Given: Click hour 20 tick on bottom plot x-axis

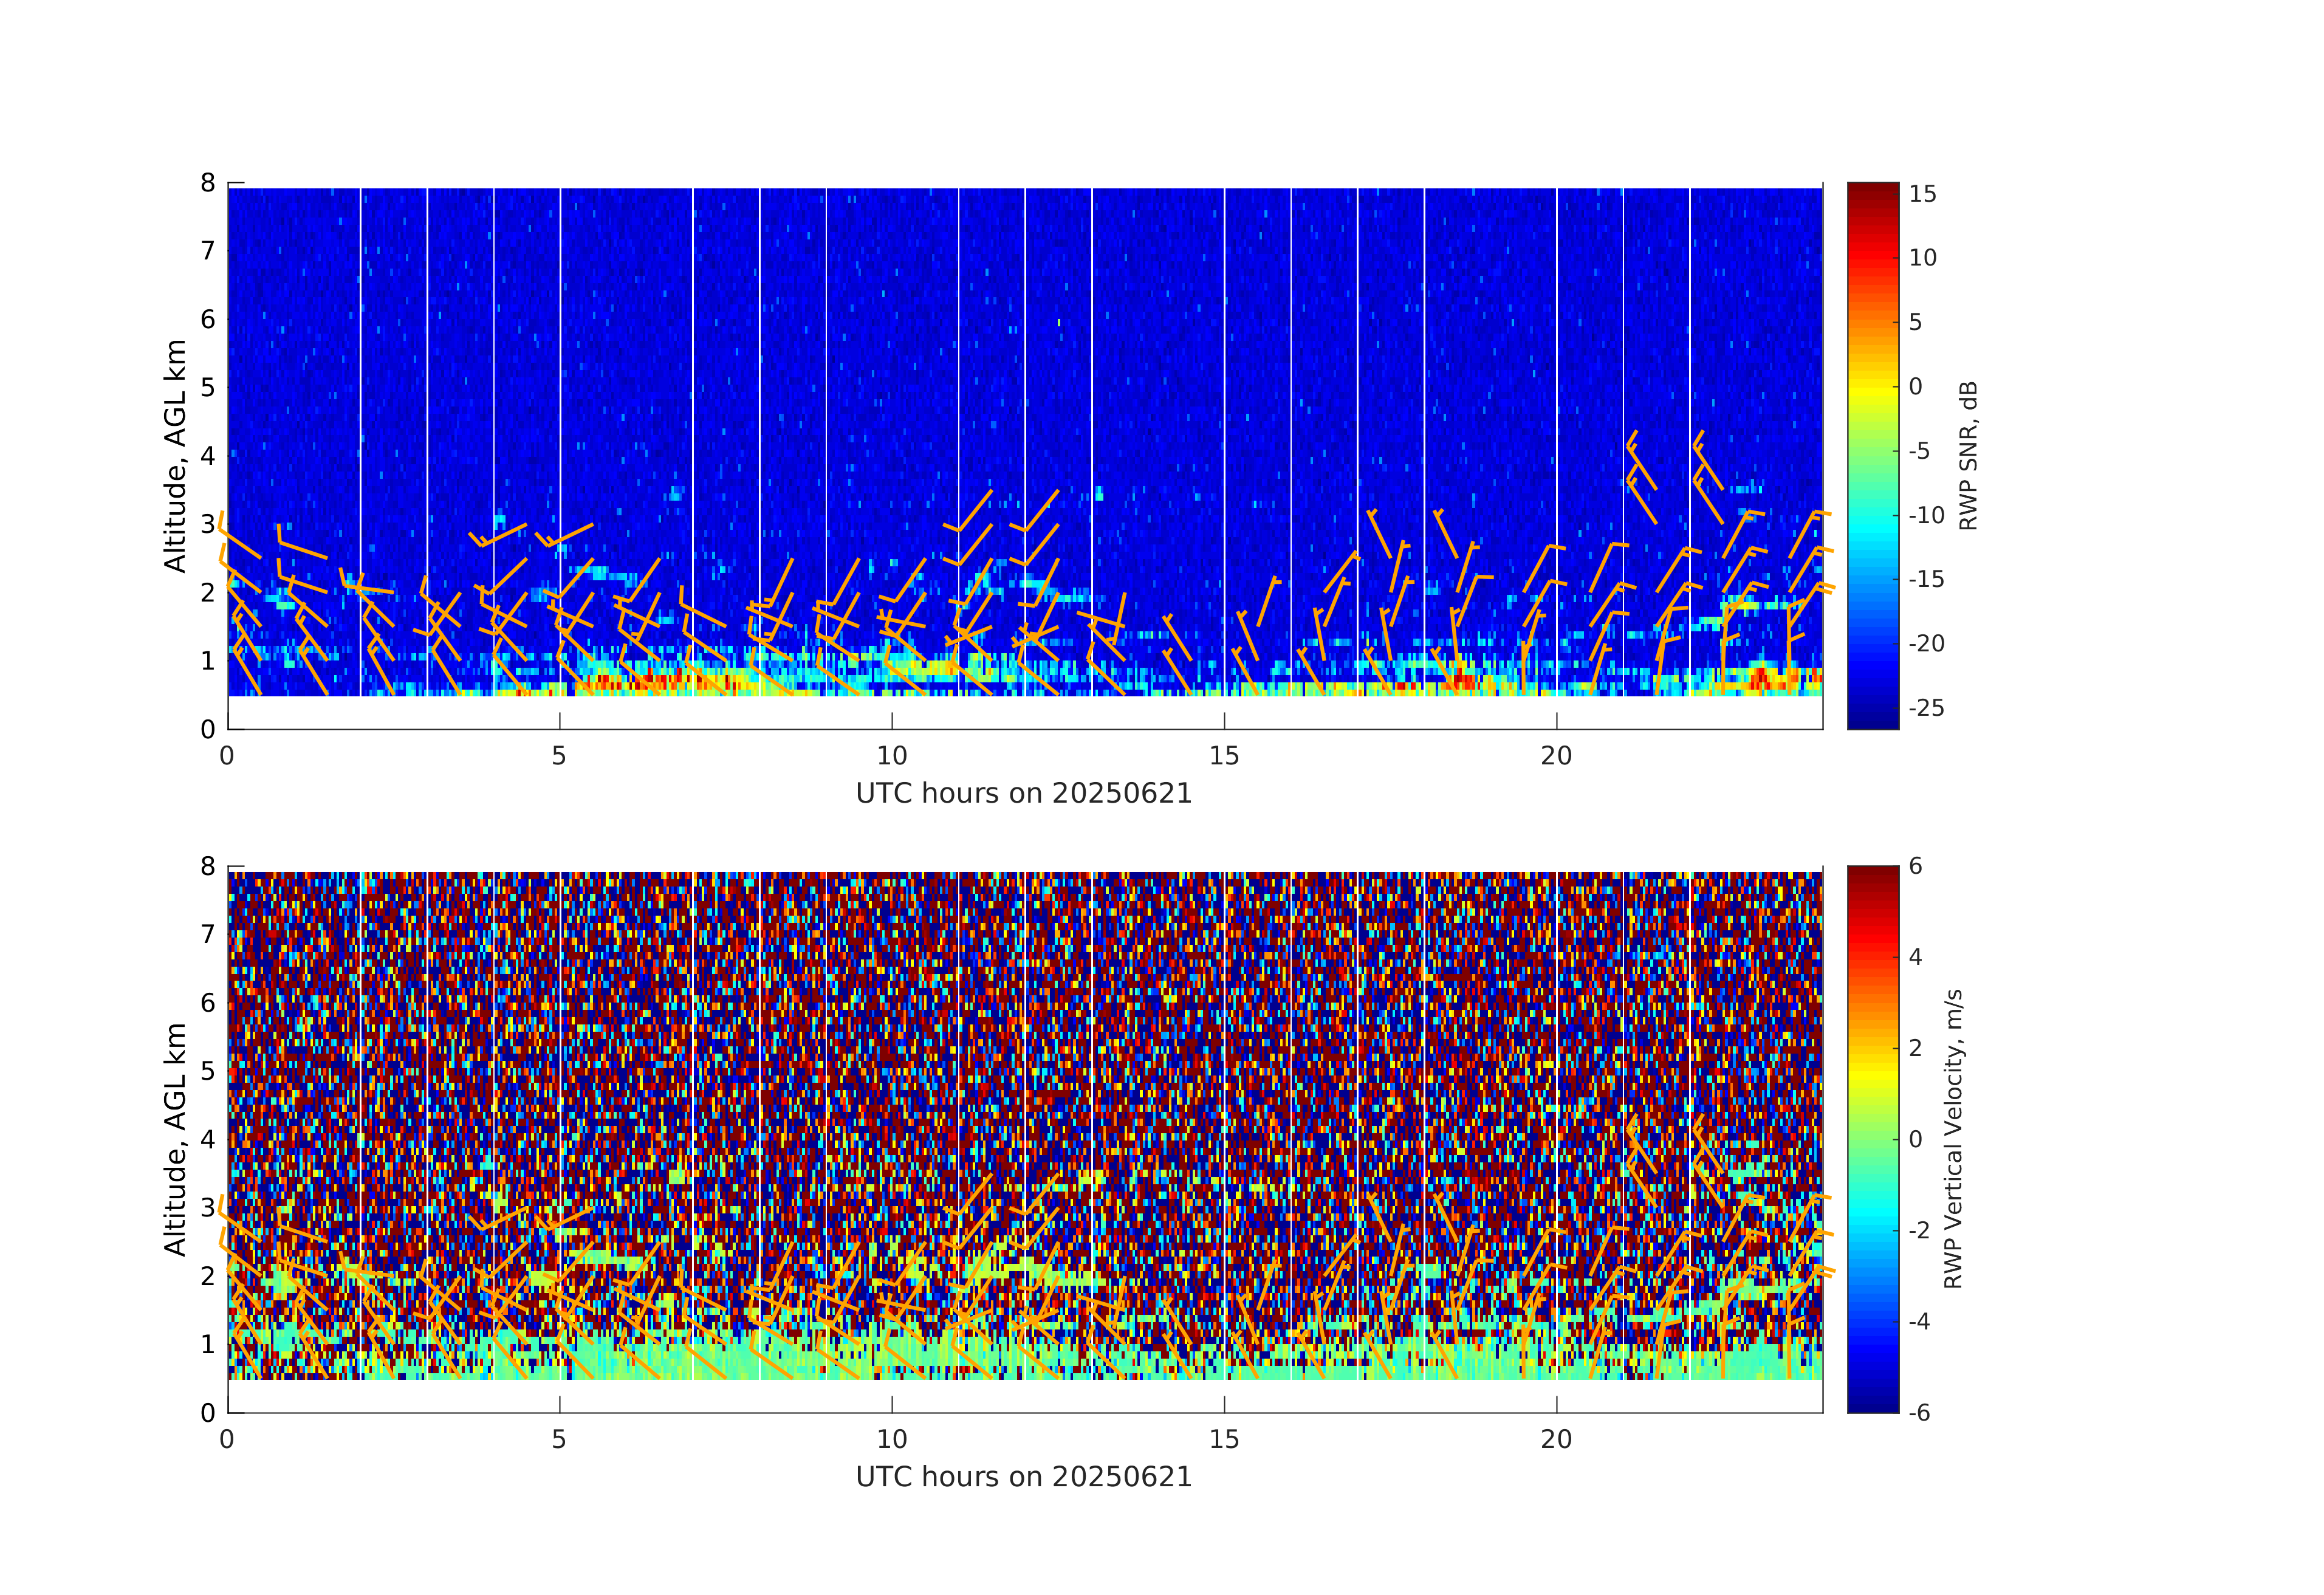Looking at the screenshot, I should tap(1556, 1439).
